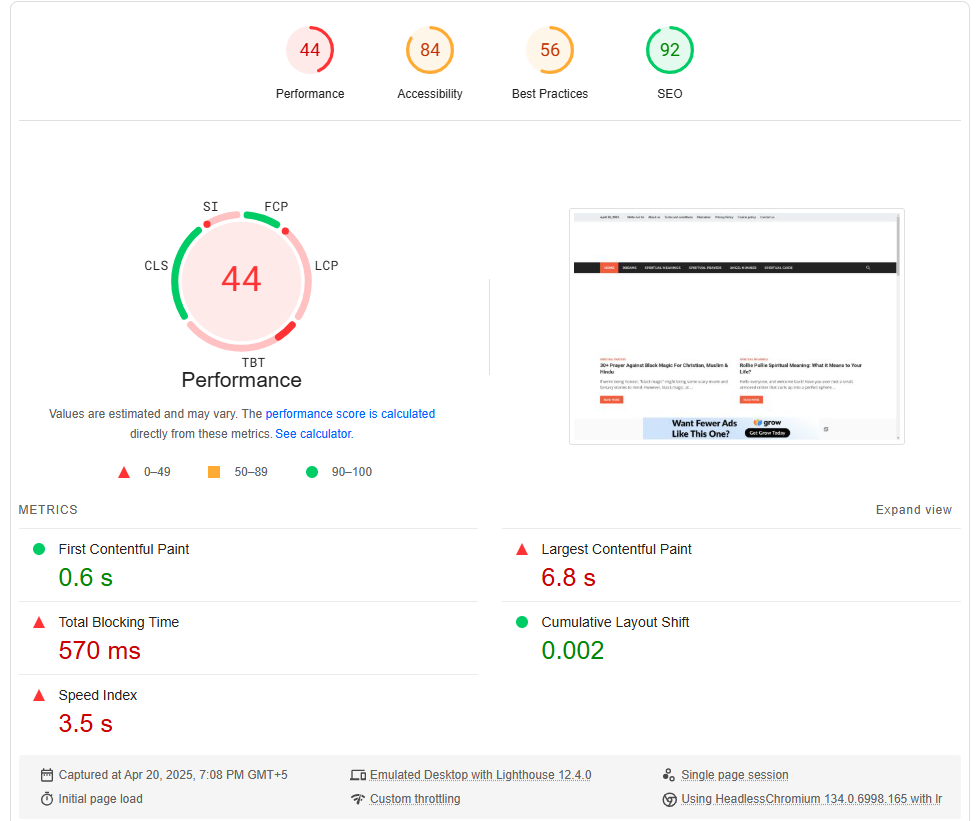This screenshot has height=821, width=977.
Task: Click the Cumulative Layout Shift metric title
Action: [x=615, y=622]
